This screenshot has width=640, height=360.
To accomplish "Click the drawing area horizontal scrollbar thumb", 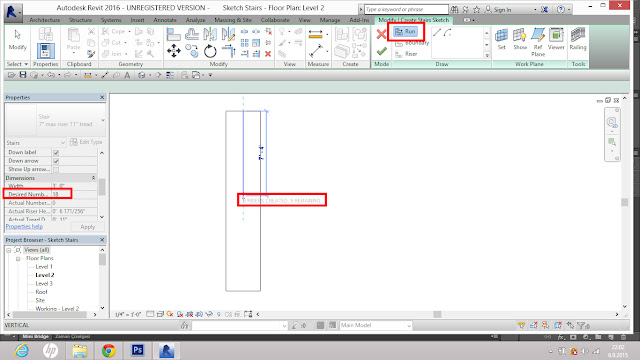I will point(437,314).
